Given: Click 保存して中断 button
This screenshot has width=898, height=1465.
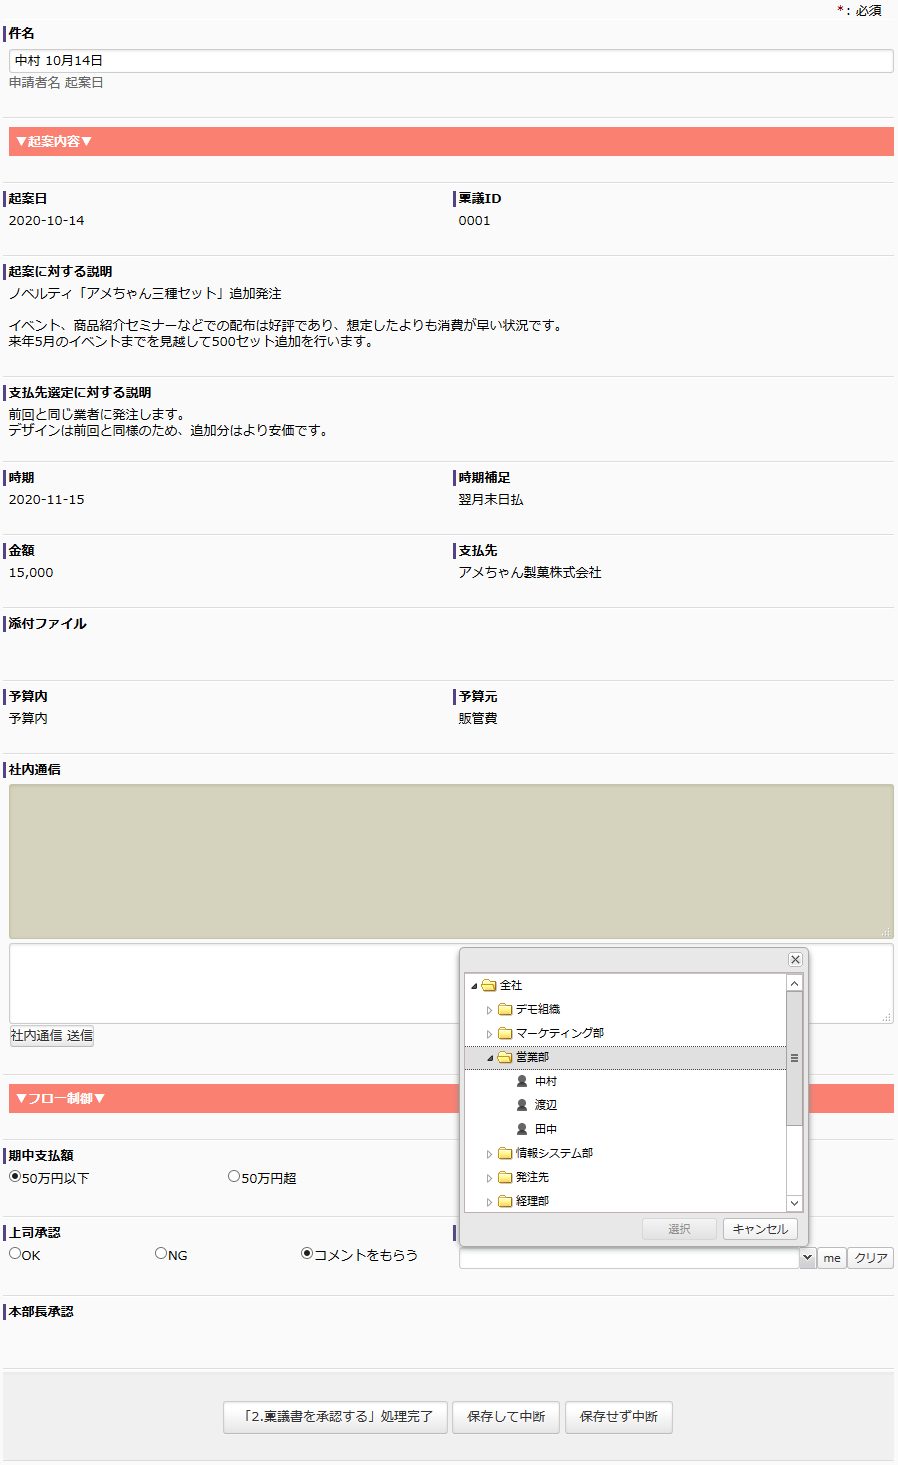Looking at the screenshot, I should [x=506, y=1417].
